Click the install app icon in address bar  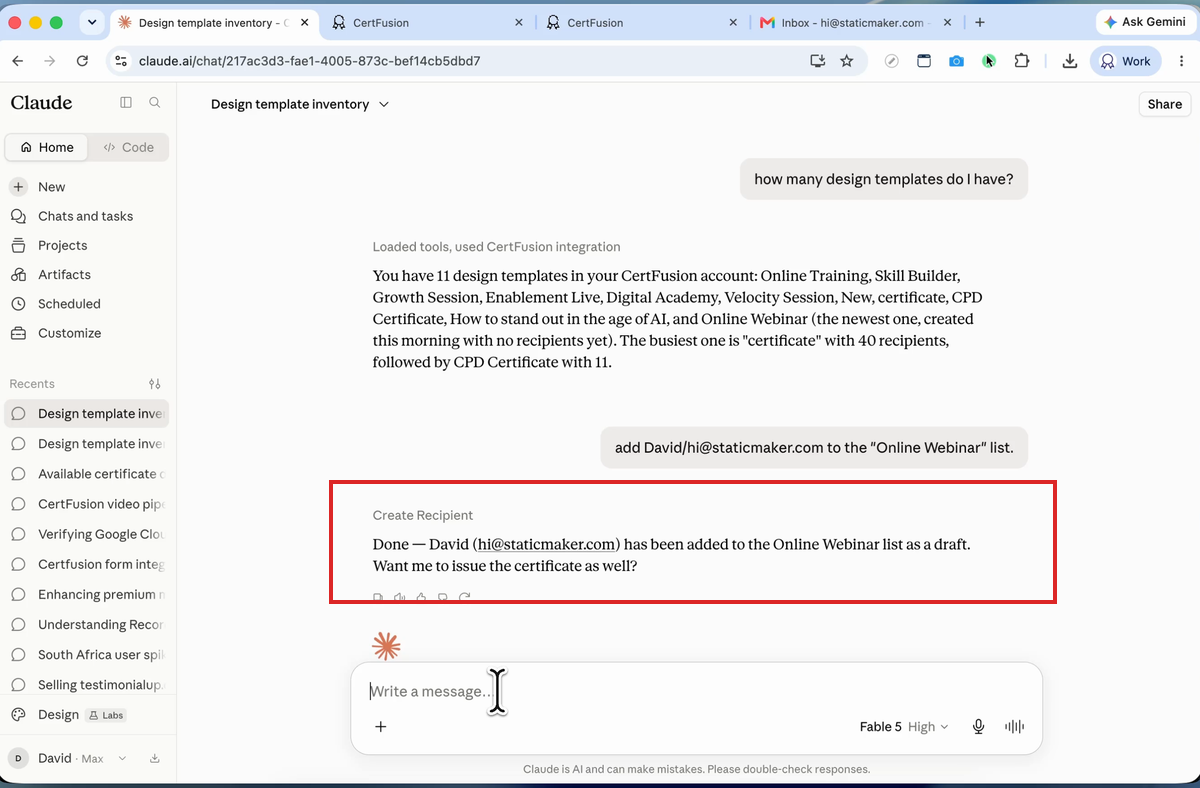(x=818, y=61)
